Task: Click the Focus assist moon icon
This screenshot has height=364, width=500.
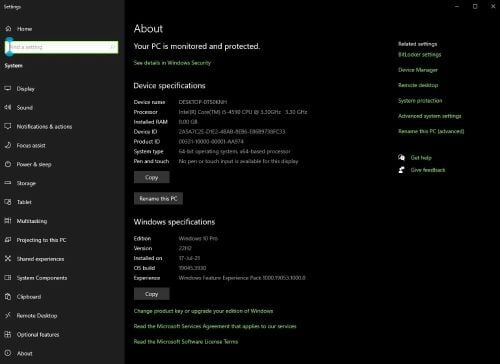Action: [8, 145]
